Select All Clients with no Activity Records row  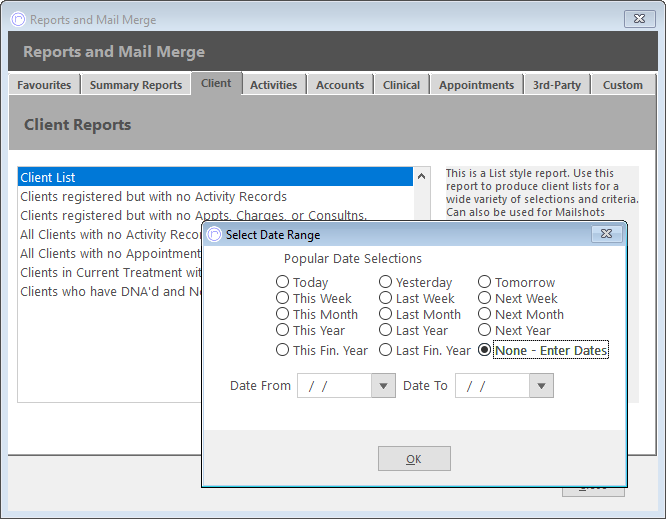[x=110, y=234]
